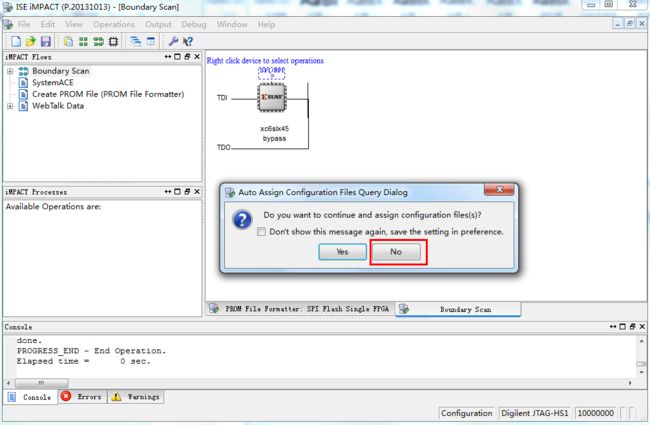
Task: Switch to Boundary Scan document tab
Action: click(458, 309)
